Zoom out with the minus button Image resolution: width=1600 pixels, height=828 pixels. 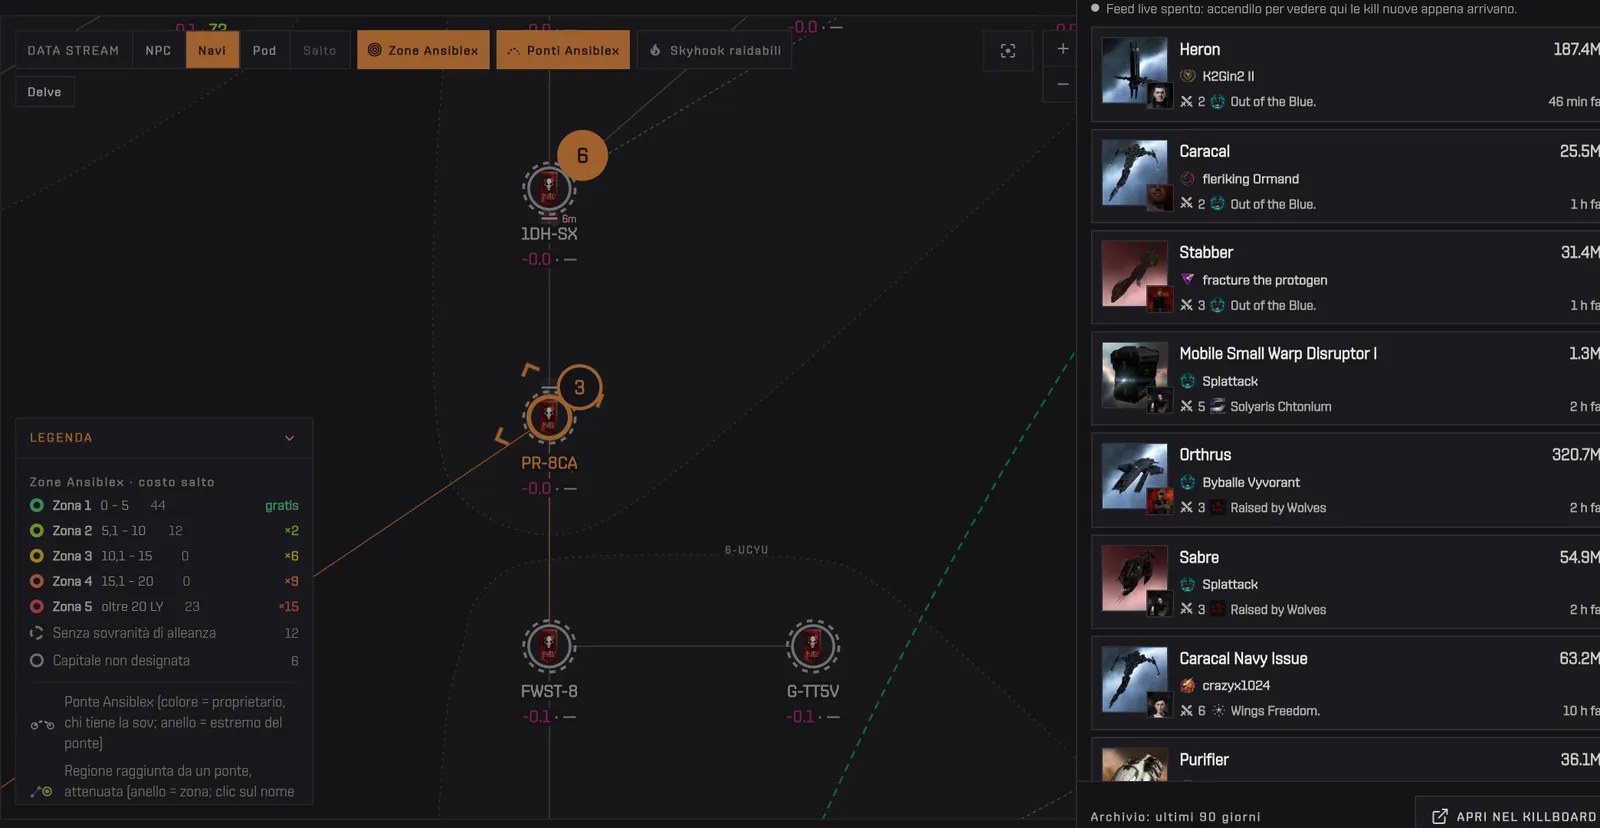[1062, 84]
